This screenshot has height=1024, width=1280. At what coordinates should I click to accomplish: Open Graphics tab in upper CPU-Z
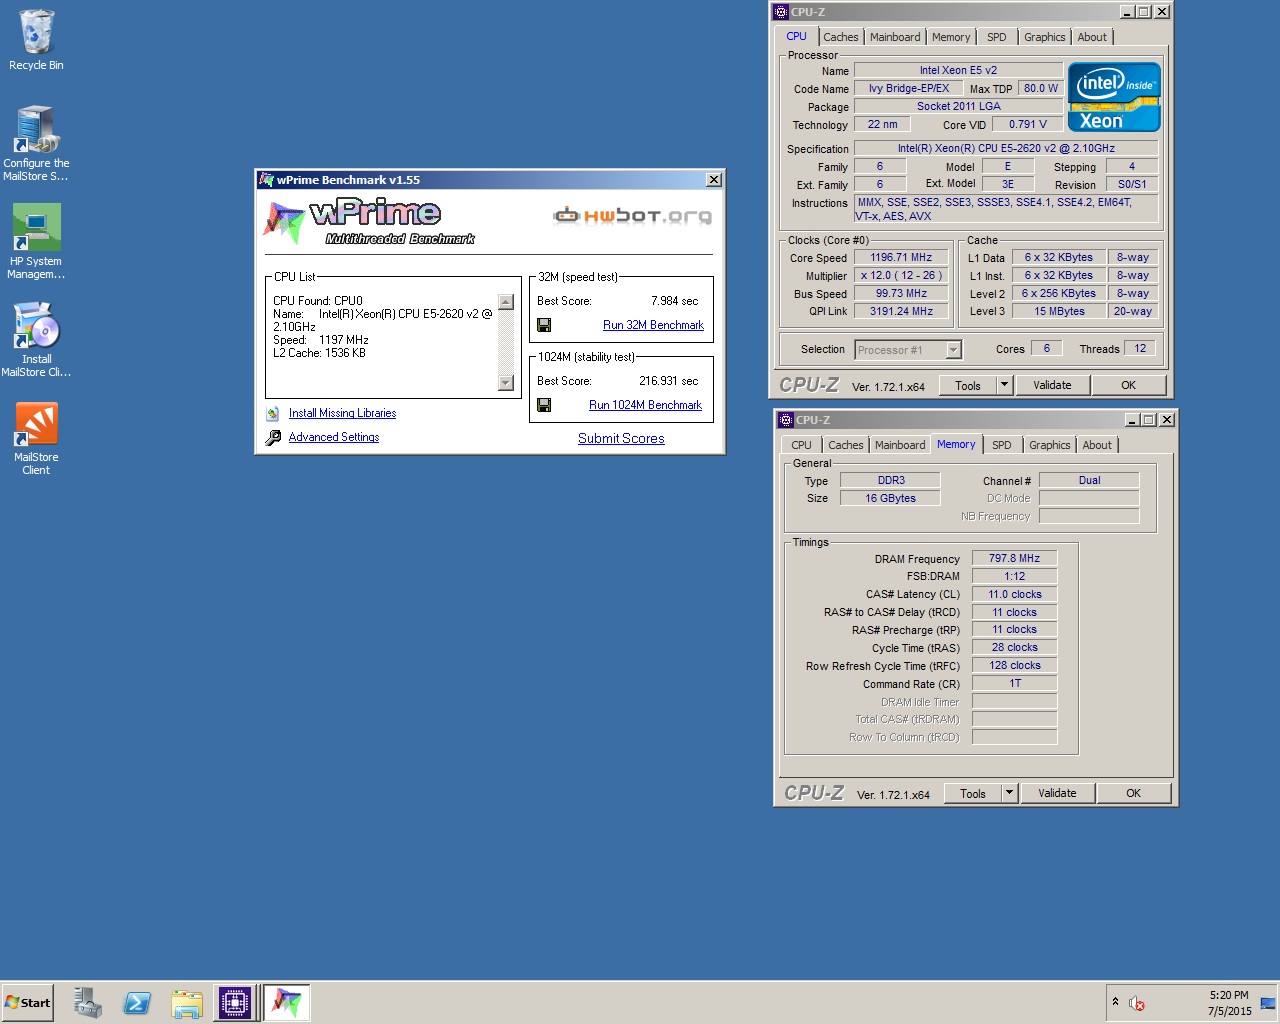1045,37
